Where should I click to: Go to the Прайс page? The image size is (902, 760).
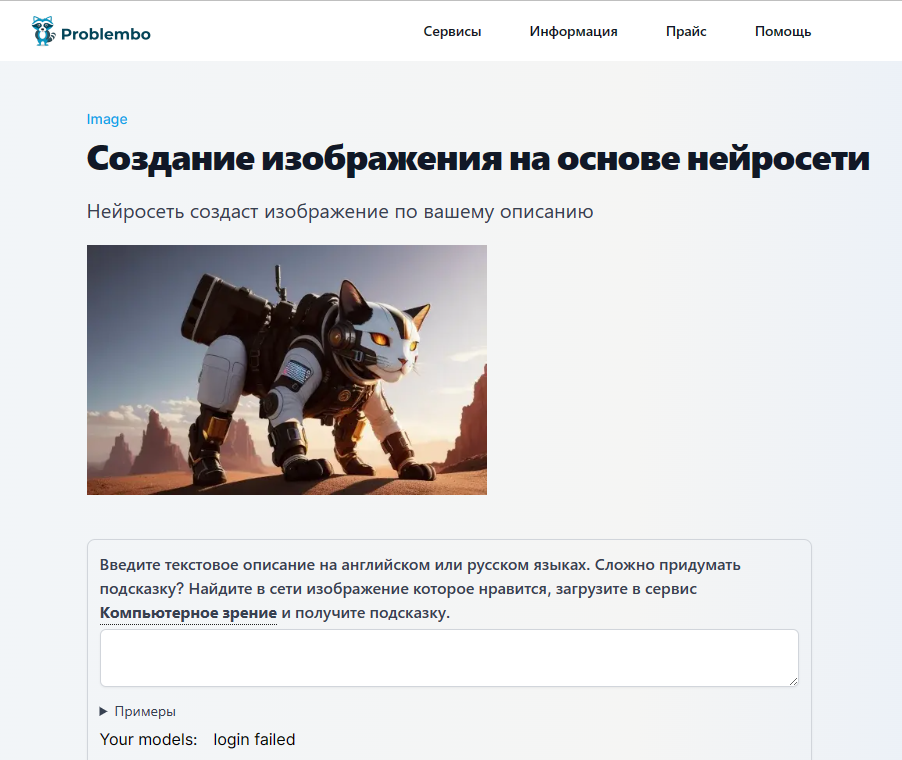point(686,32)
